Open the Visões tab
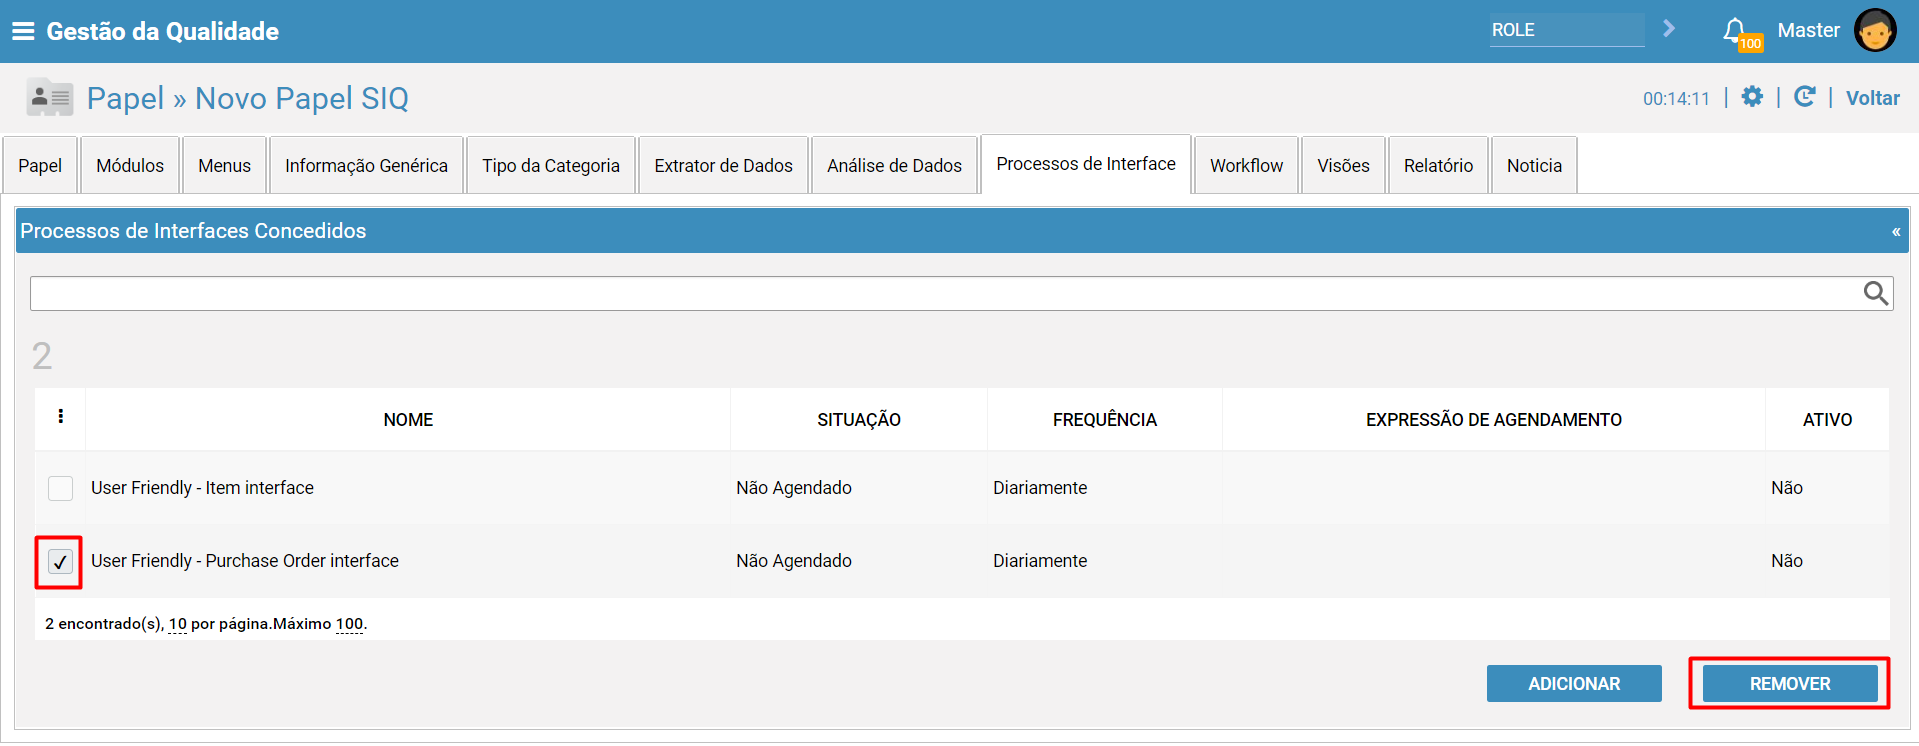This screenshot has width=1919, height=746. pos(1343,165)
